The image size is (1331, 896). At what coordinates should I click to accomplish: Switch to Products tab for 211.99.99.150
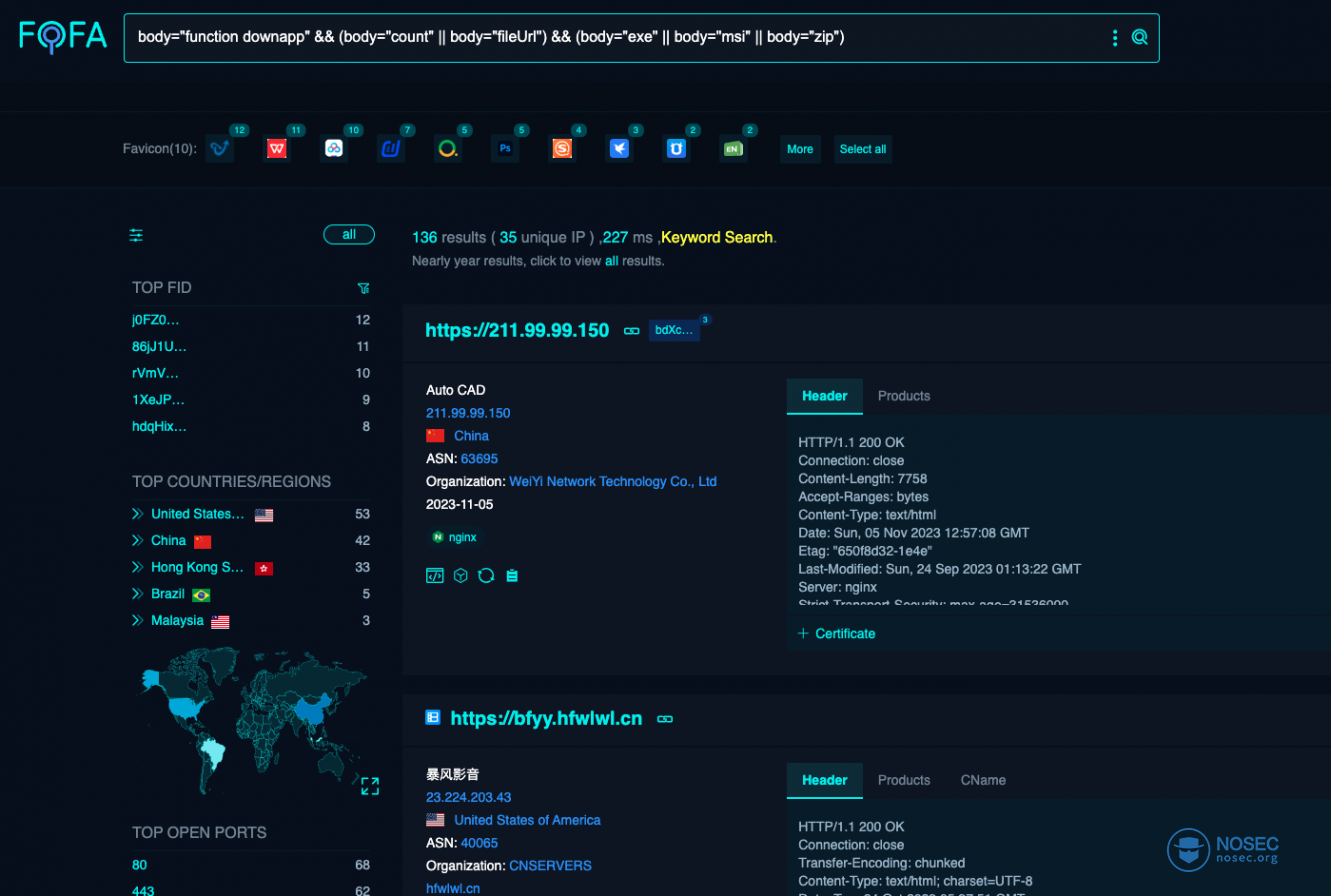click(904, 396)
